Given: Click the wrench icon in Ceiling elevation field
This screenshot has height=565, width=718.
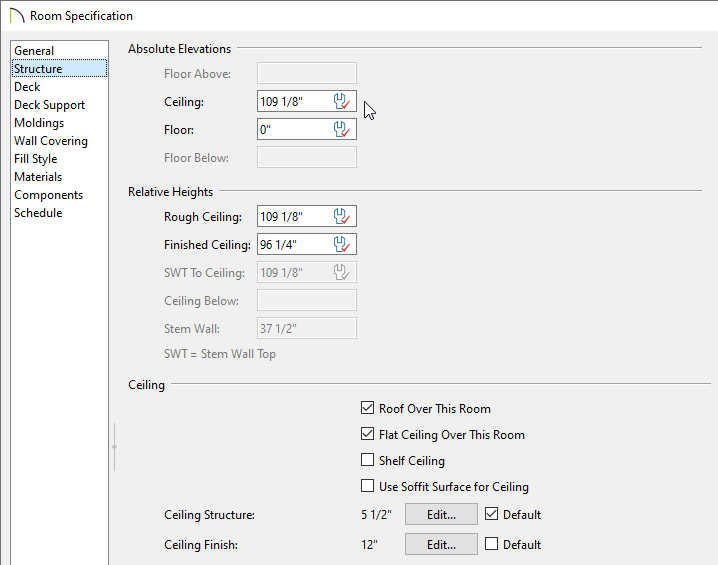Looking at the screenshot, I should click(342, 101).
